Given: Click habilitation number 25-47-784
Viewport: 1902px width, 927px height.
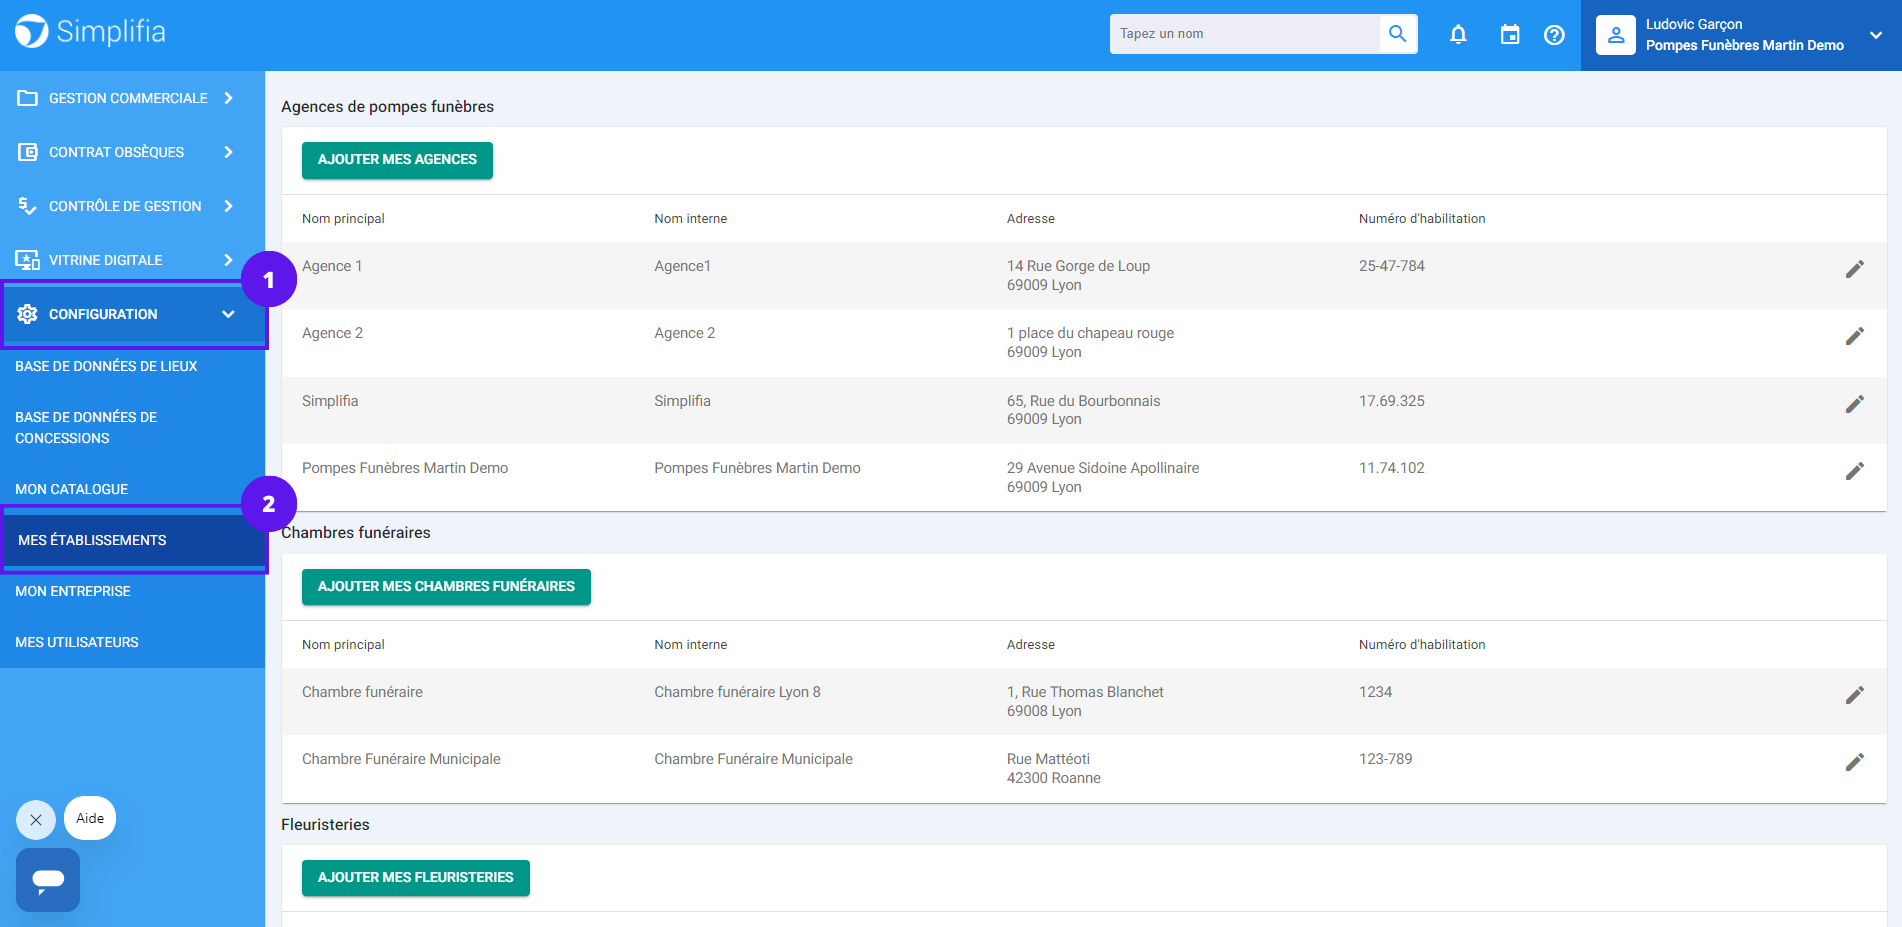Looking at the screenshot, I should tap(1391, 266).
